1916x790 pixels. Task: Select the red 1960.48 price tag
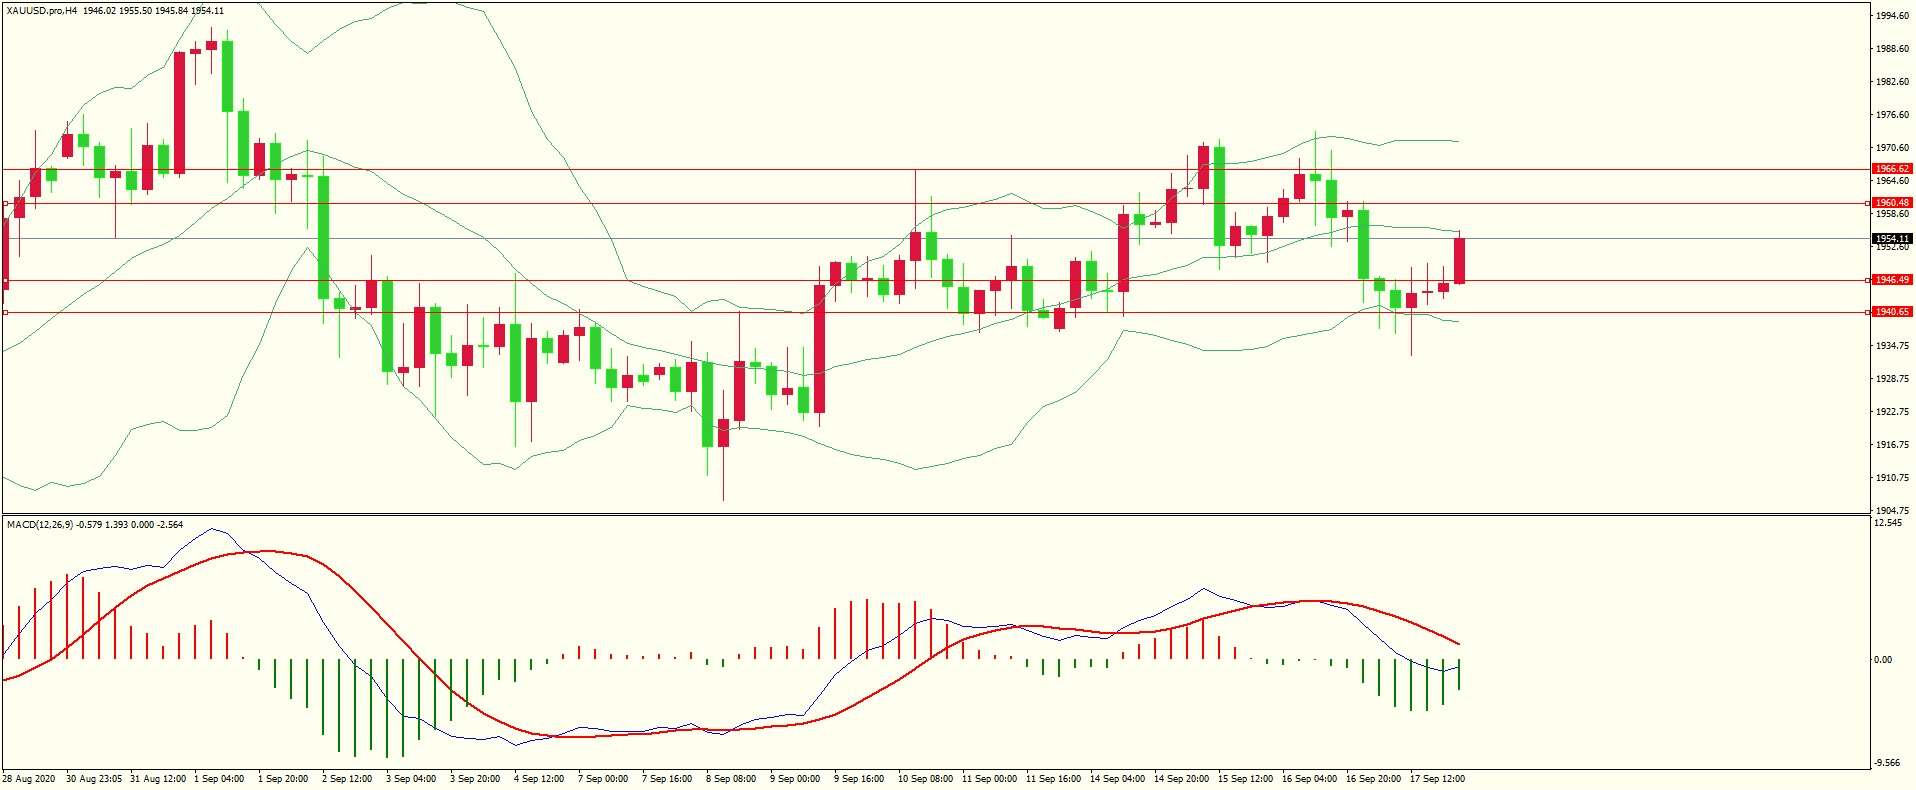pos(1892,203)
